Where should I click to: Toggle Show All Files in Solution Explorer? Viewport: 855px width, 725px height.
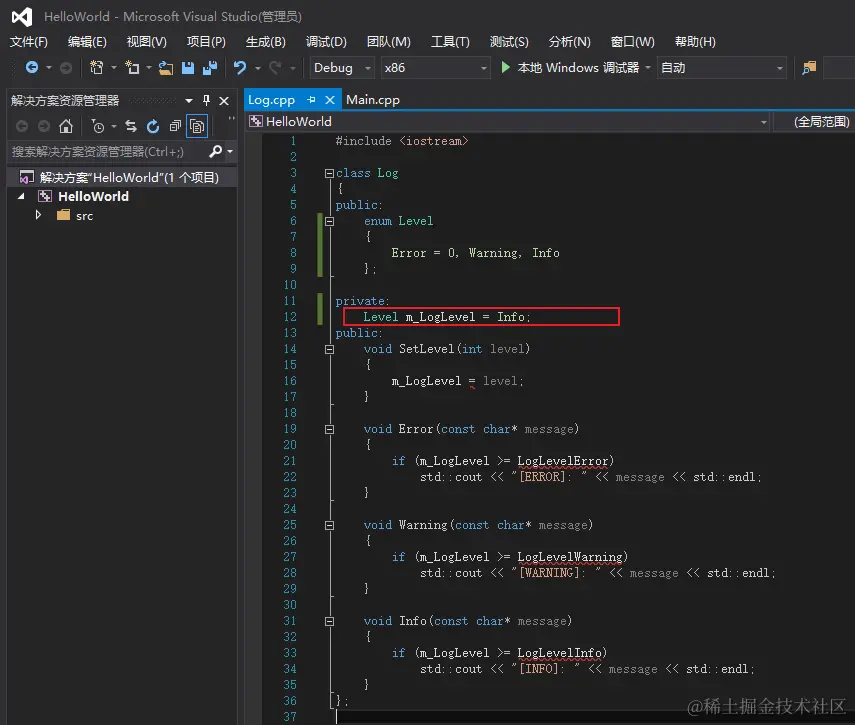click(x=197, y=126)
